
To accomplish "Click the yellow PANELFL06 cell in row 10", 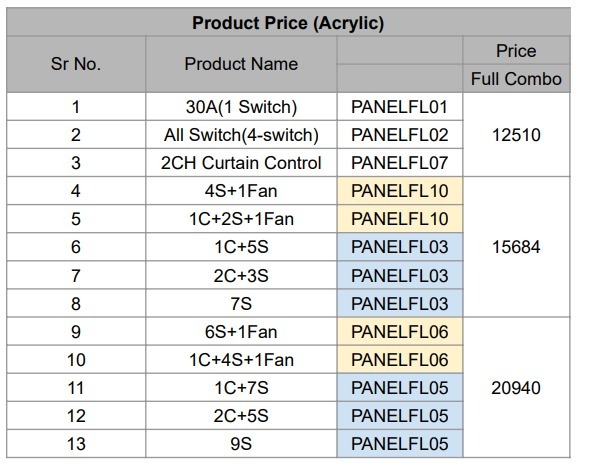I will [400, 359].
